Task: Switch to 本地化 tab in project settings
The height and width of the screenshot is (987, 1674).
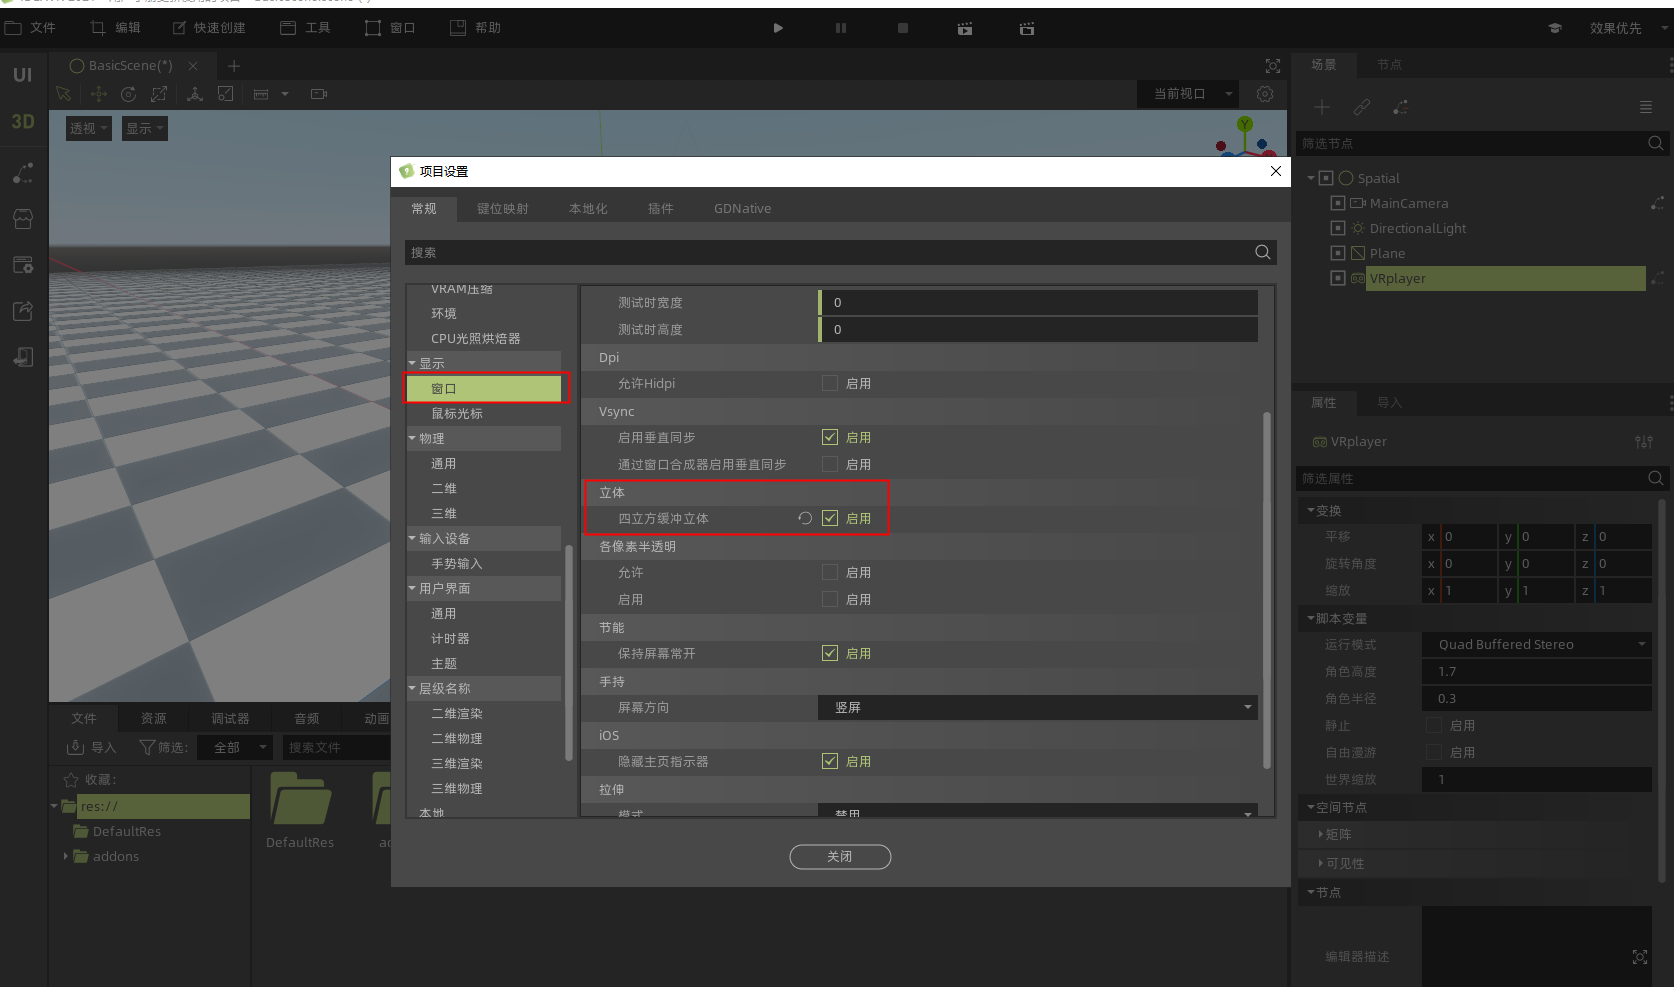Action: click(x=588, y=209)
